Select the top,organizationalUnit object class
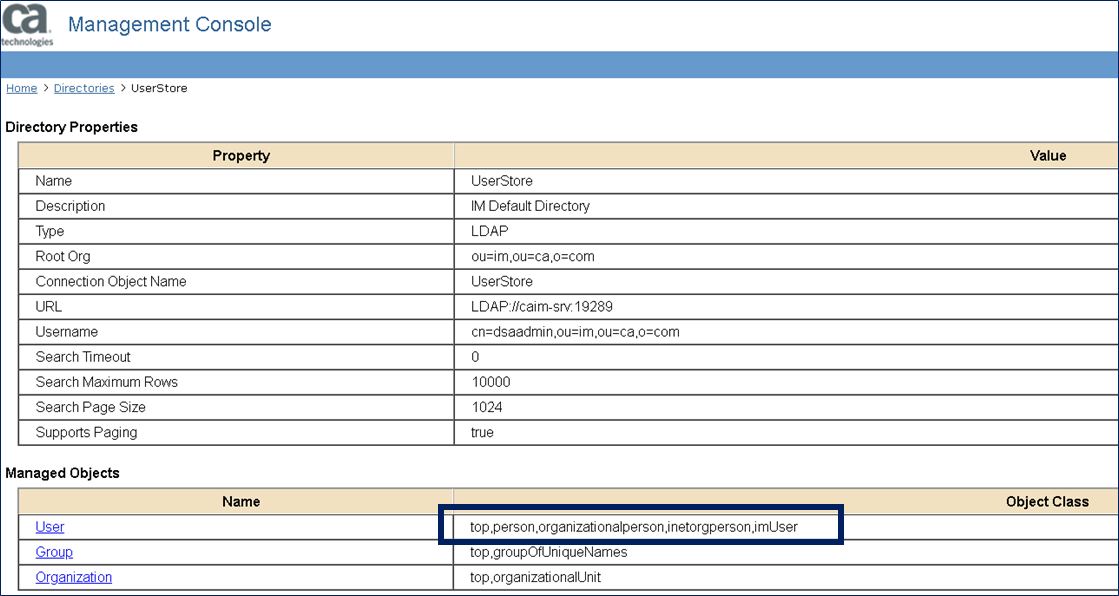The height and width of the screenshot is (596, 1119). point(535,577)
